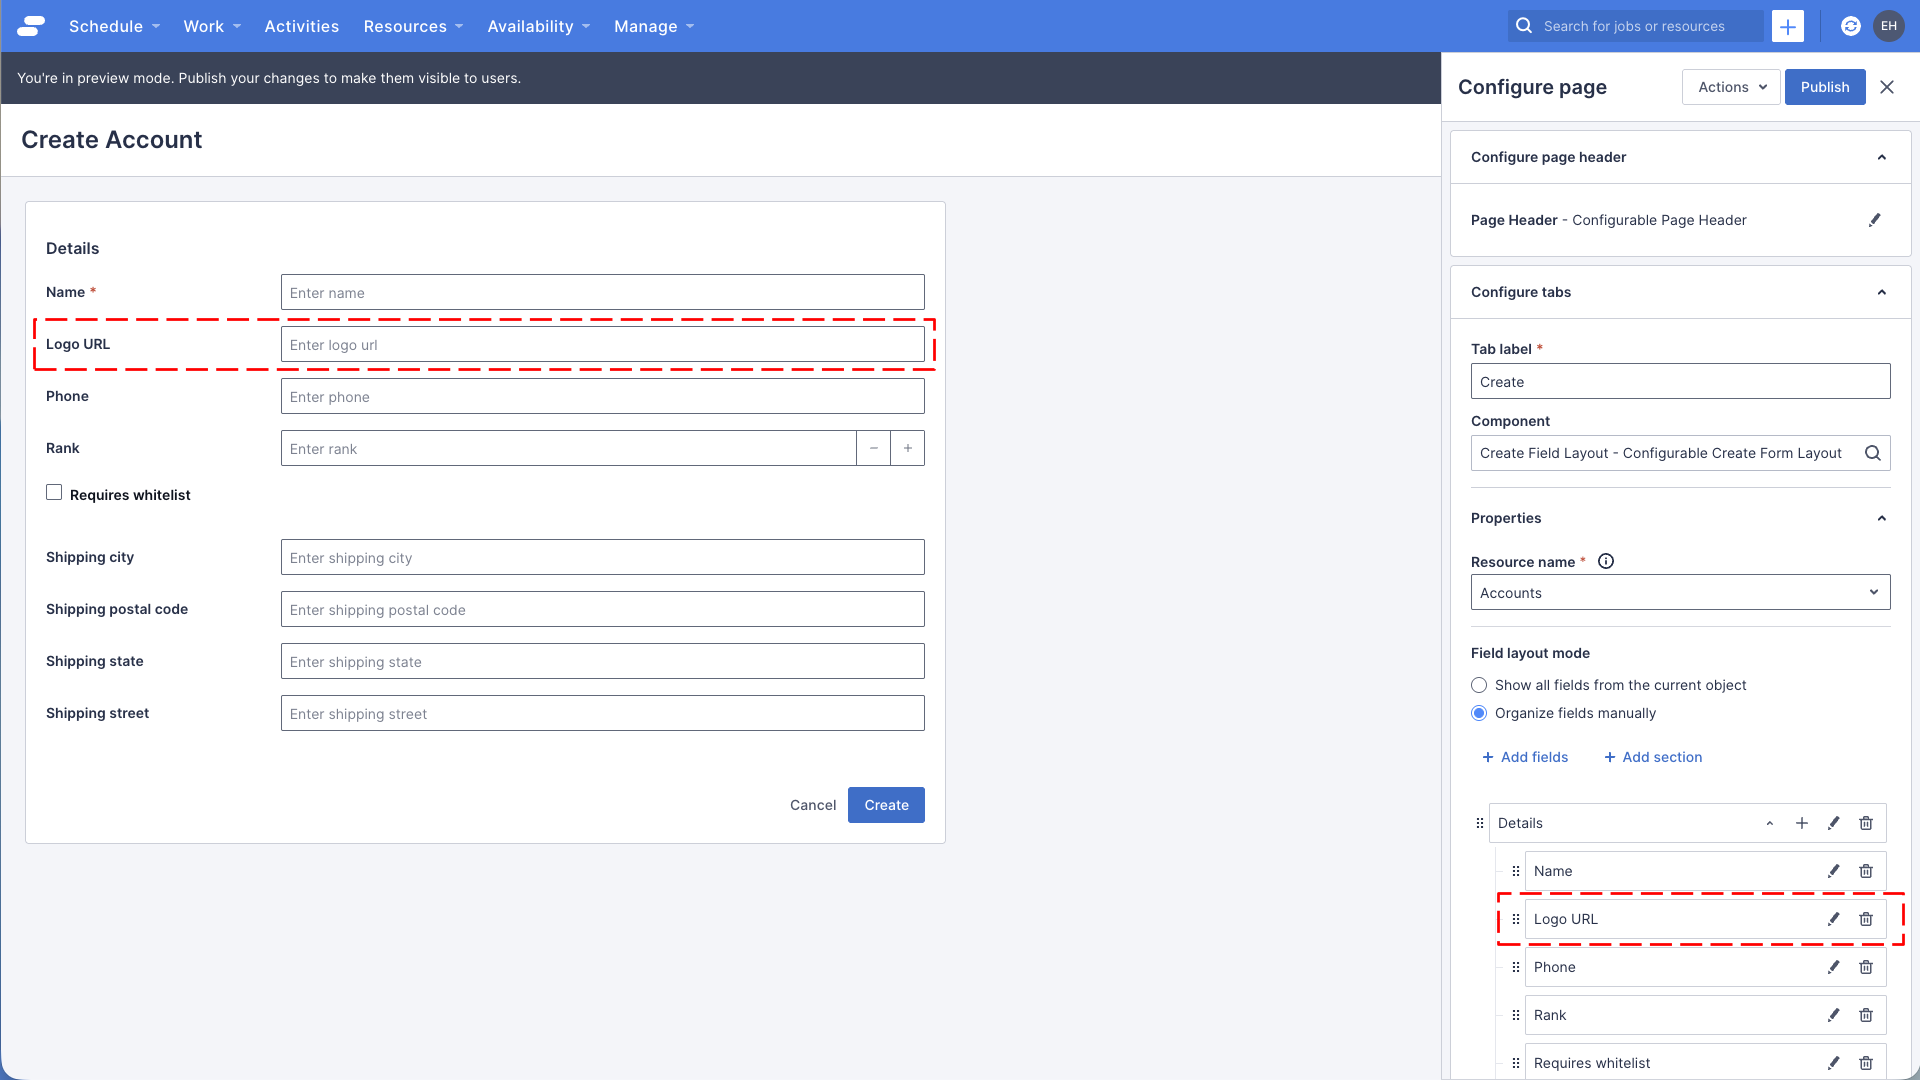Delete the Phone field with its trash icon
This screenshot has height=1080, width=1920.
(x=1866, y=967)
